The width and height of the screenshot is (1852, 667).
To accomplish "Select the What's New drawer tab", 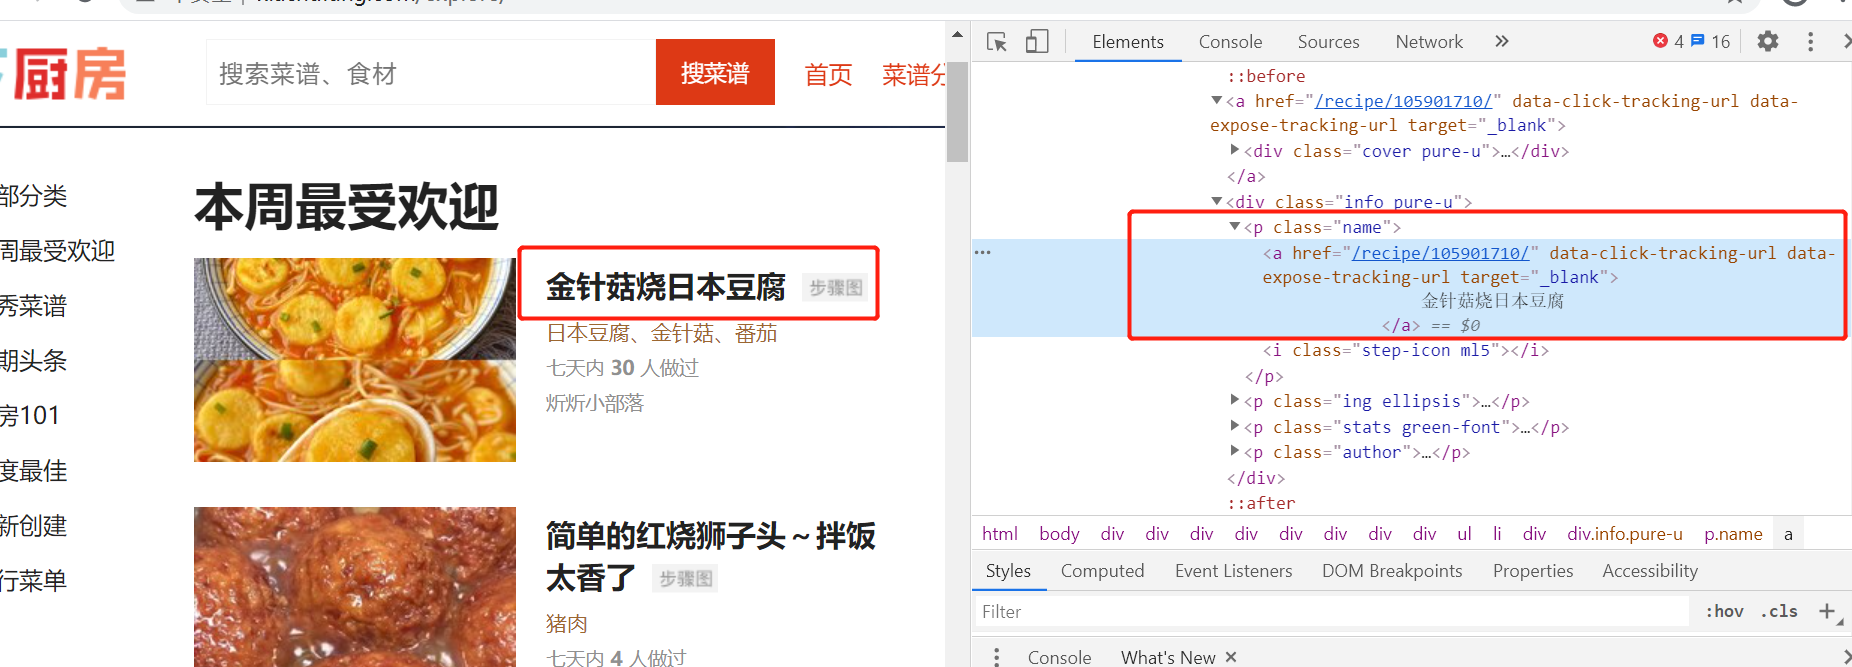I will point(1168,657).
